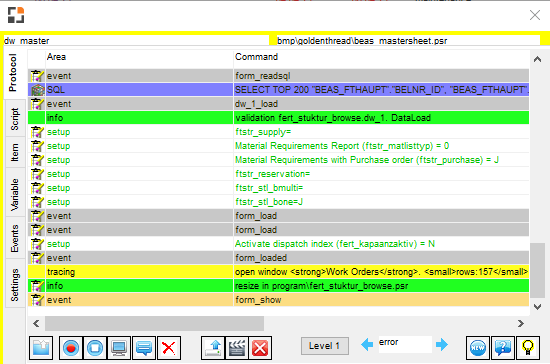This screenshot has height=364, width=550.
Task: Click the red boxed X cancel icon
Action: [260, 348]
